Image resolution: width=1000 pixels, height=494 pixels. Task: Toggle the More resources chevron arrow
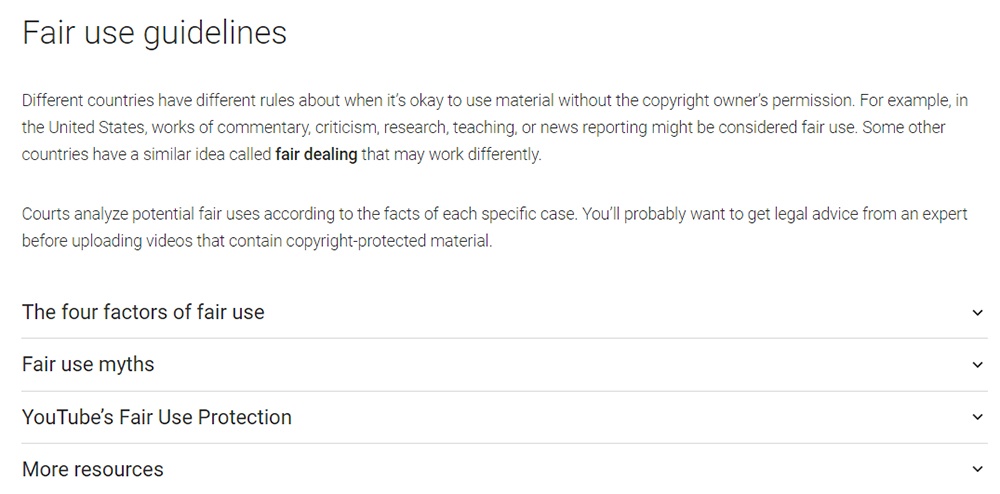click(977, 469)
